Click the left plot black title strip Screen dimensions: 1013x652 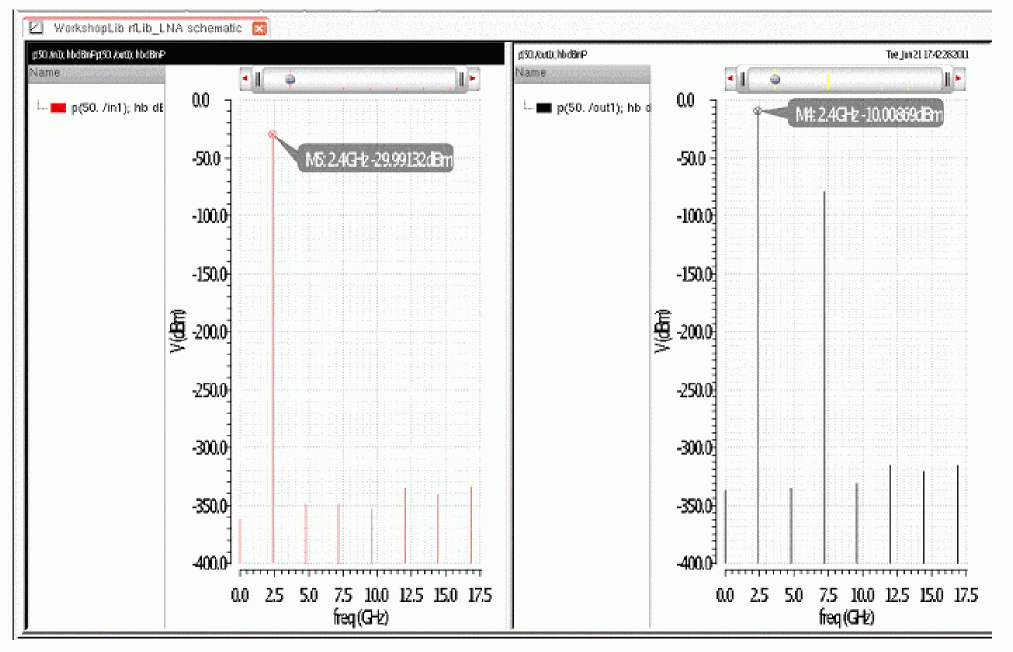click(266, 54)
